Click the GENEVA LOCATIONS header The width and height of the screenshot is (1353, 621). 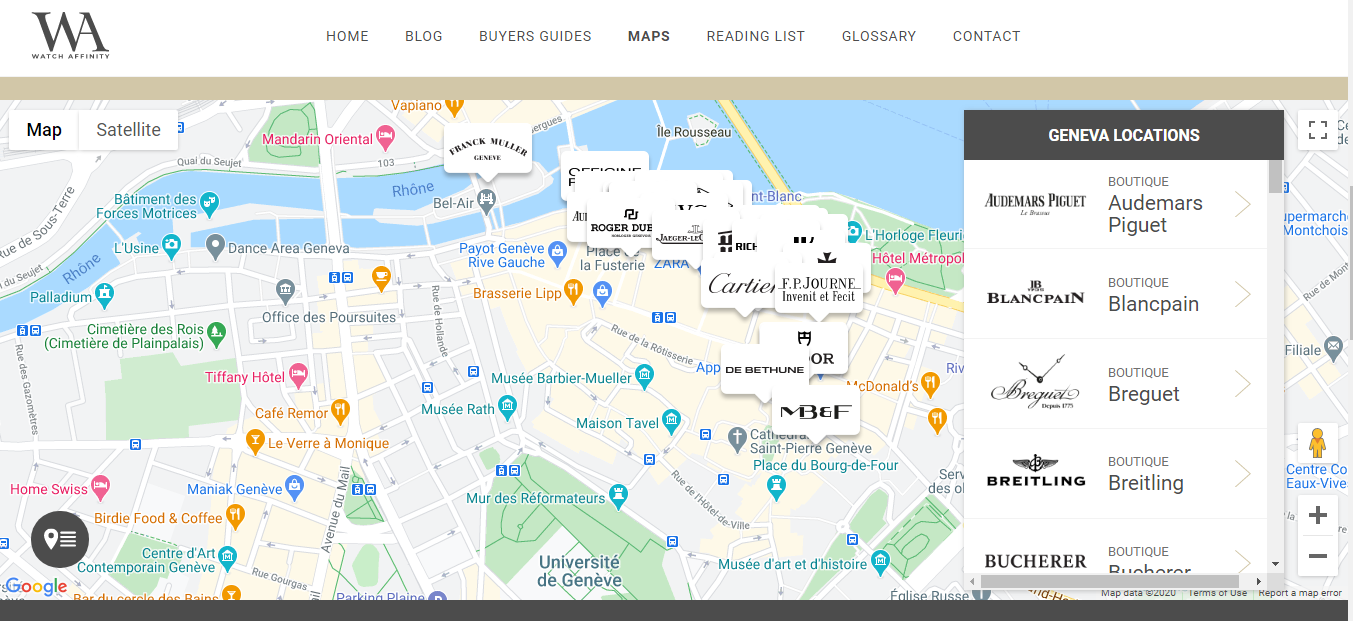pyautogui.click(x=1124, y=135)
